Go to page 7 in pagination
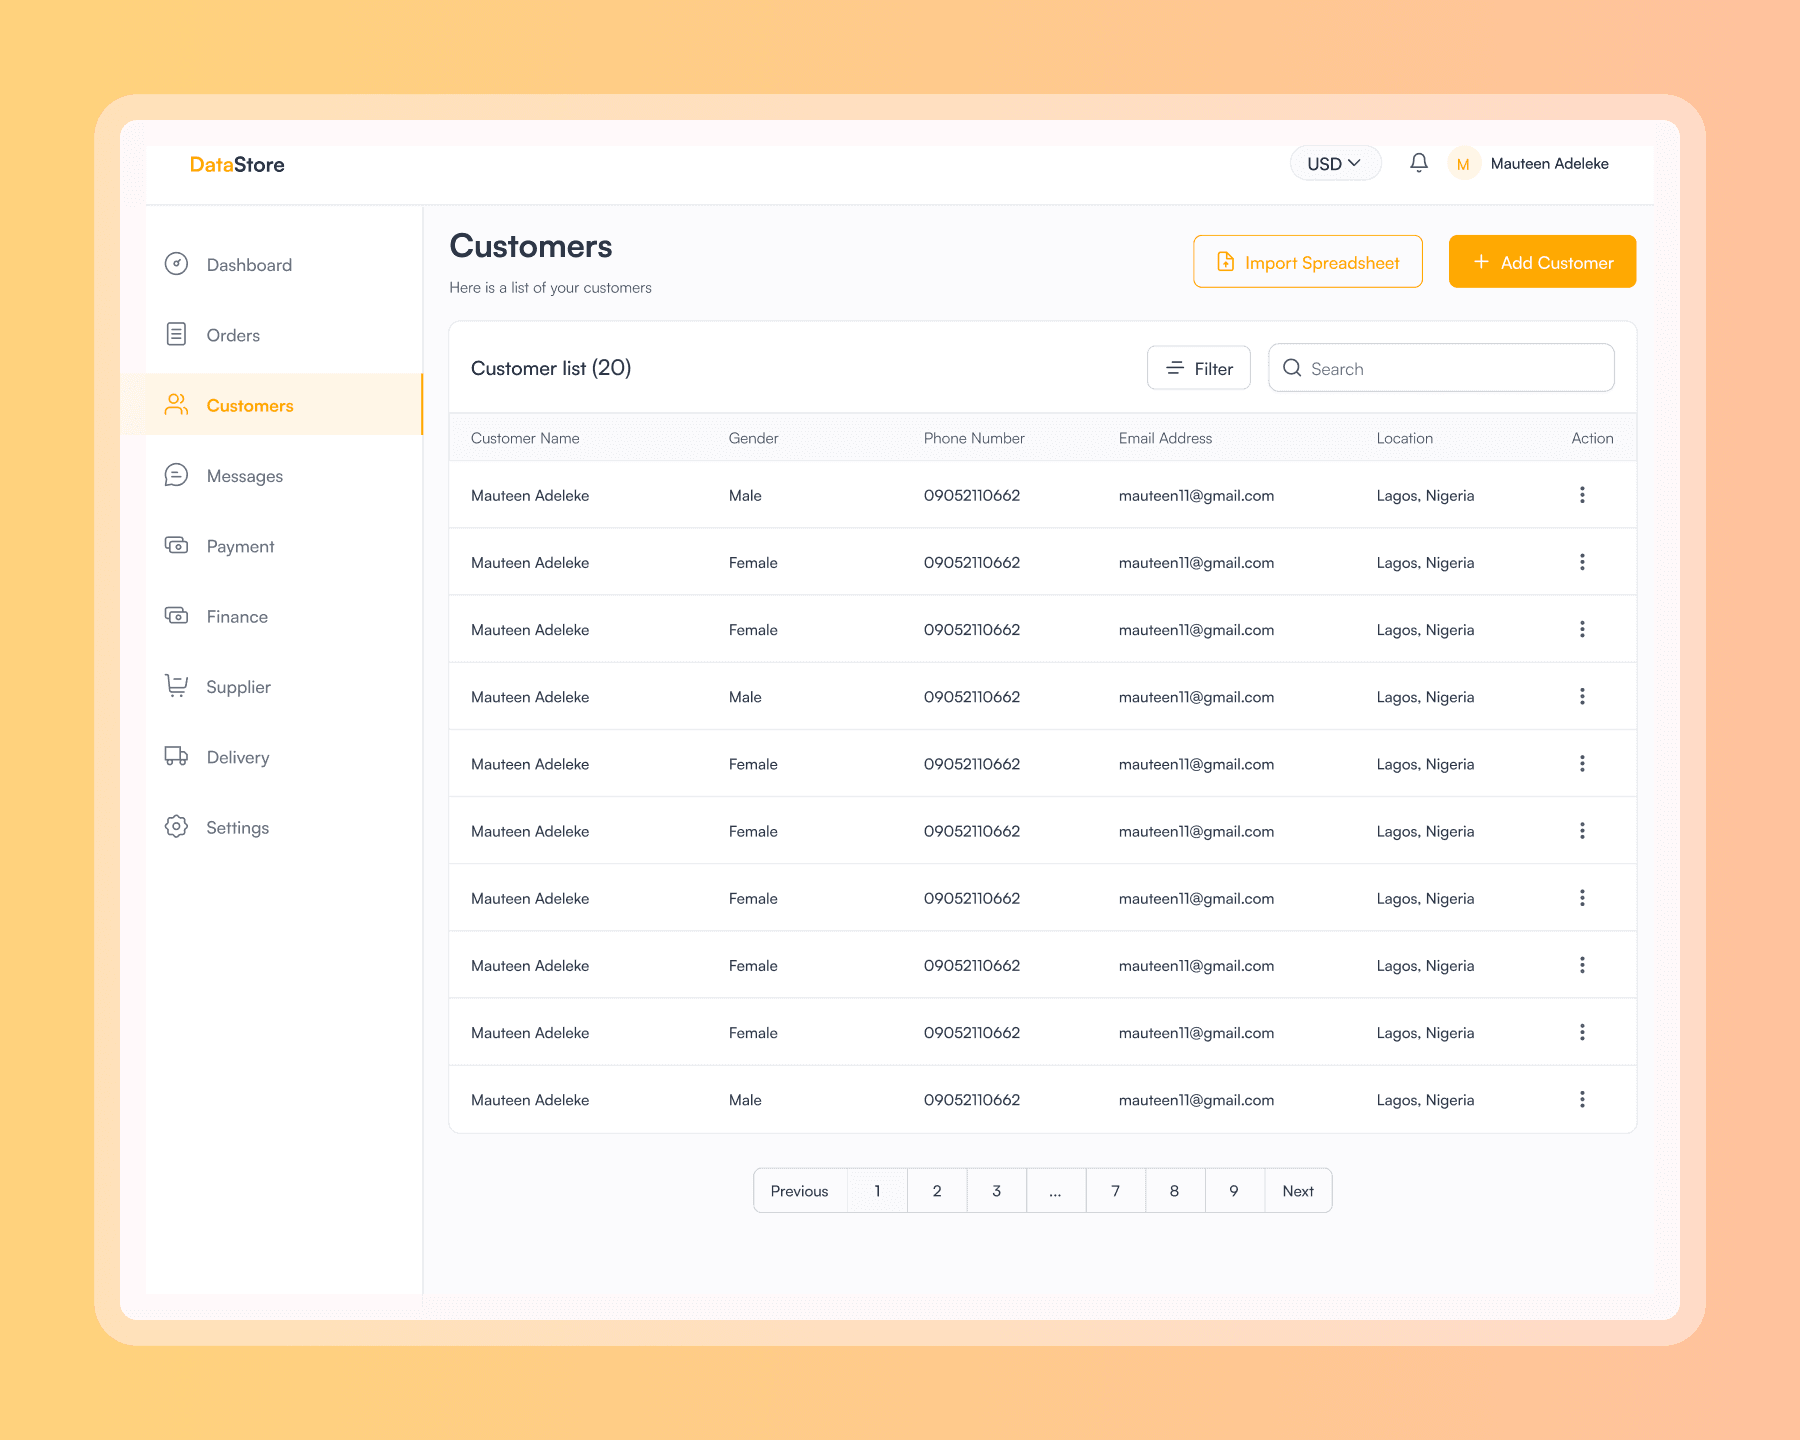Screen dimensions: 1800x1440 [x=1115, y=1190]
